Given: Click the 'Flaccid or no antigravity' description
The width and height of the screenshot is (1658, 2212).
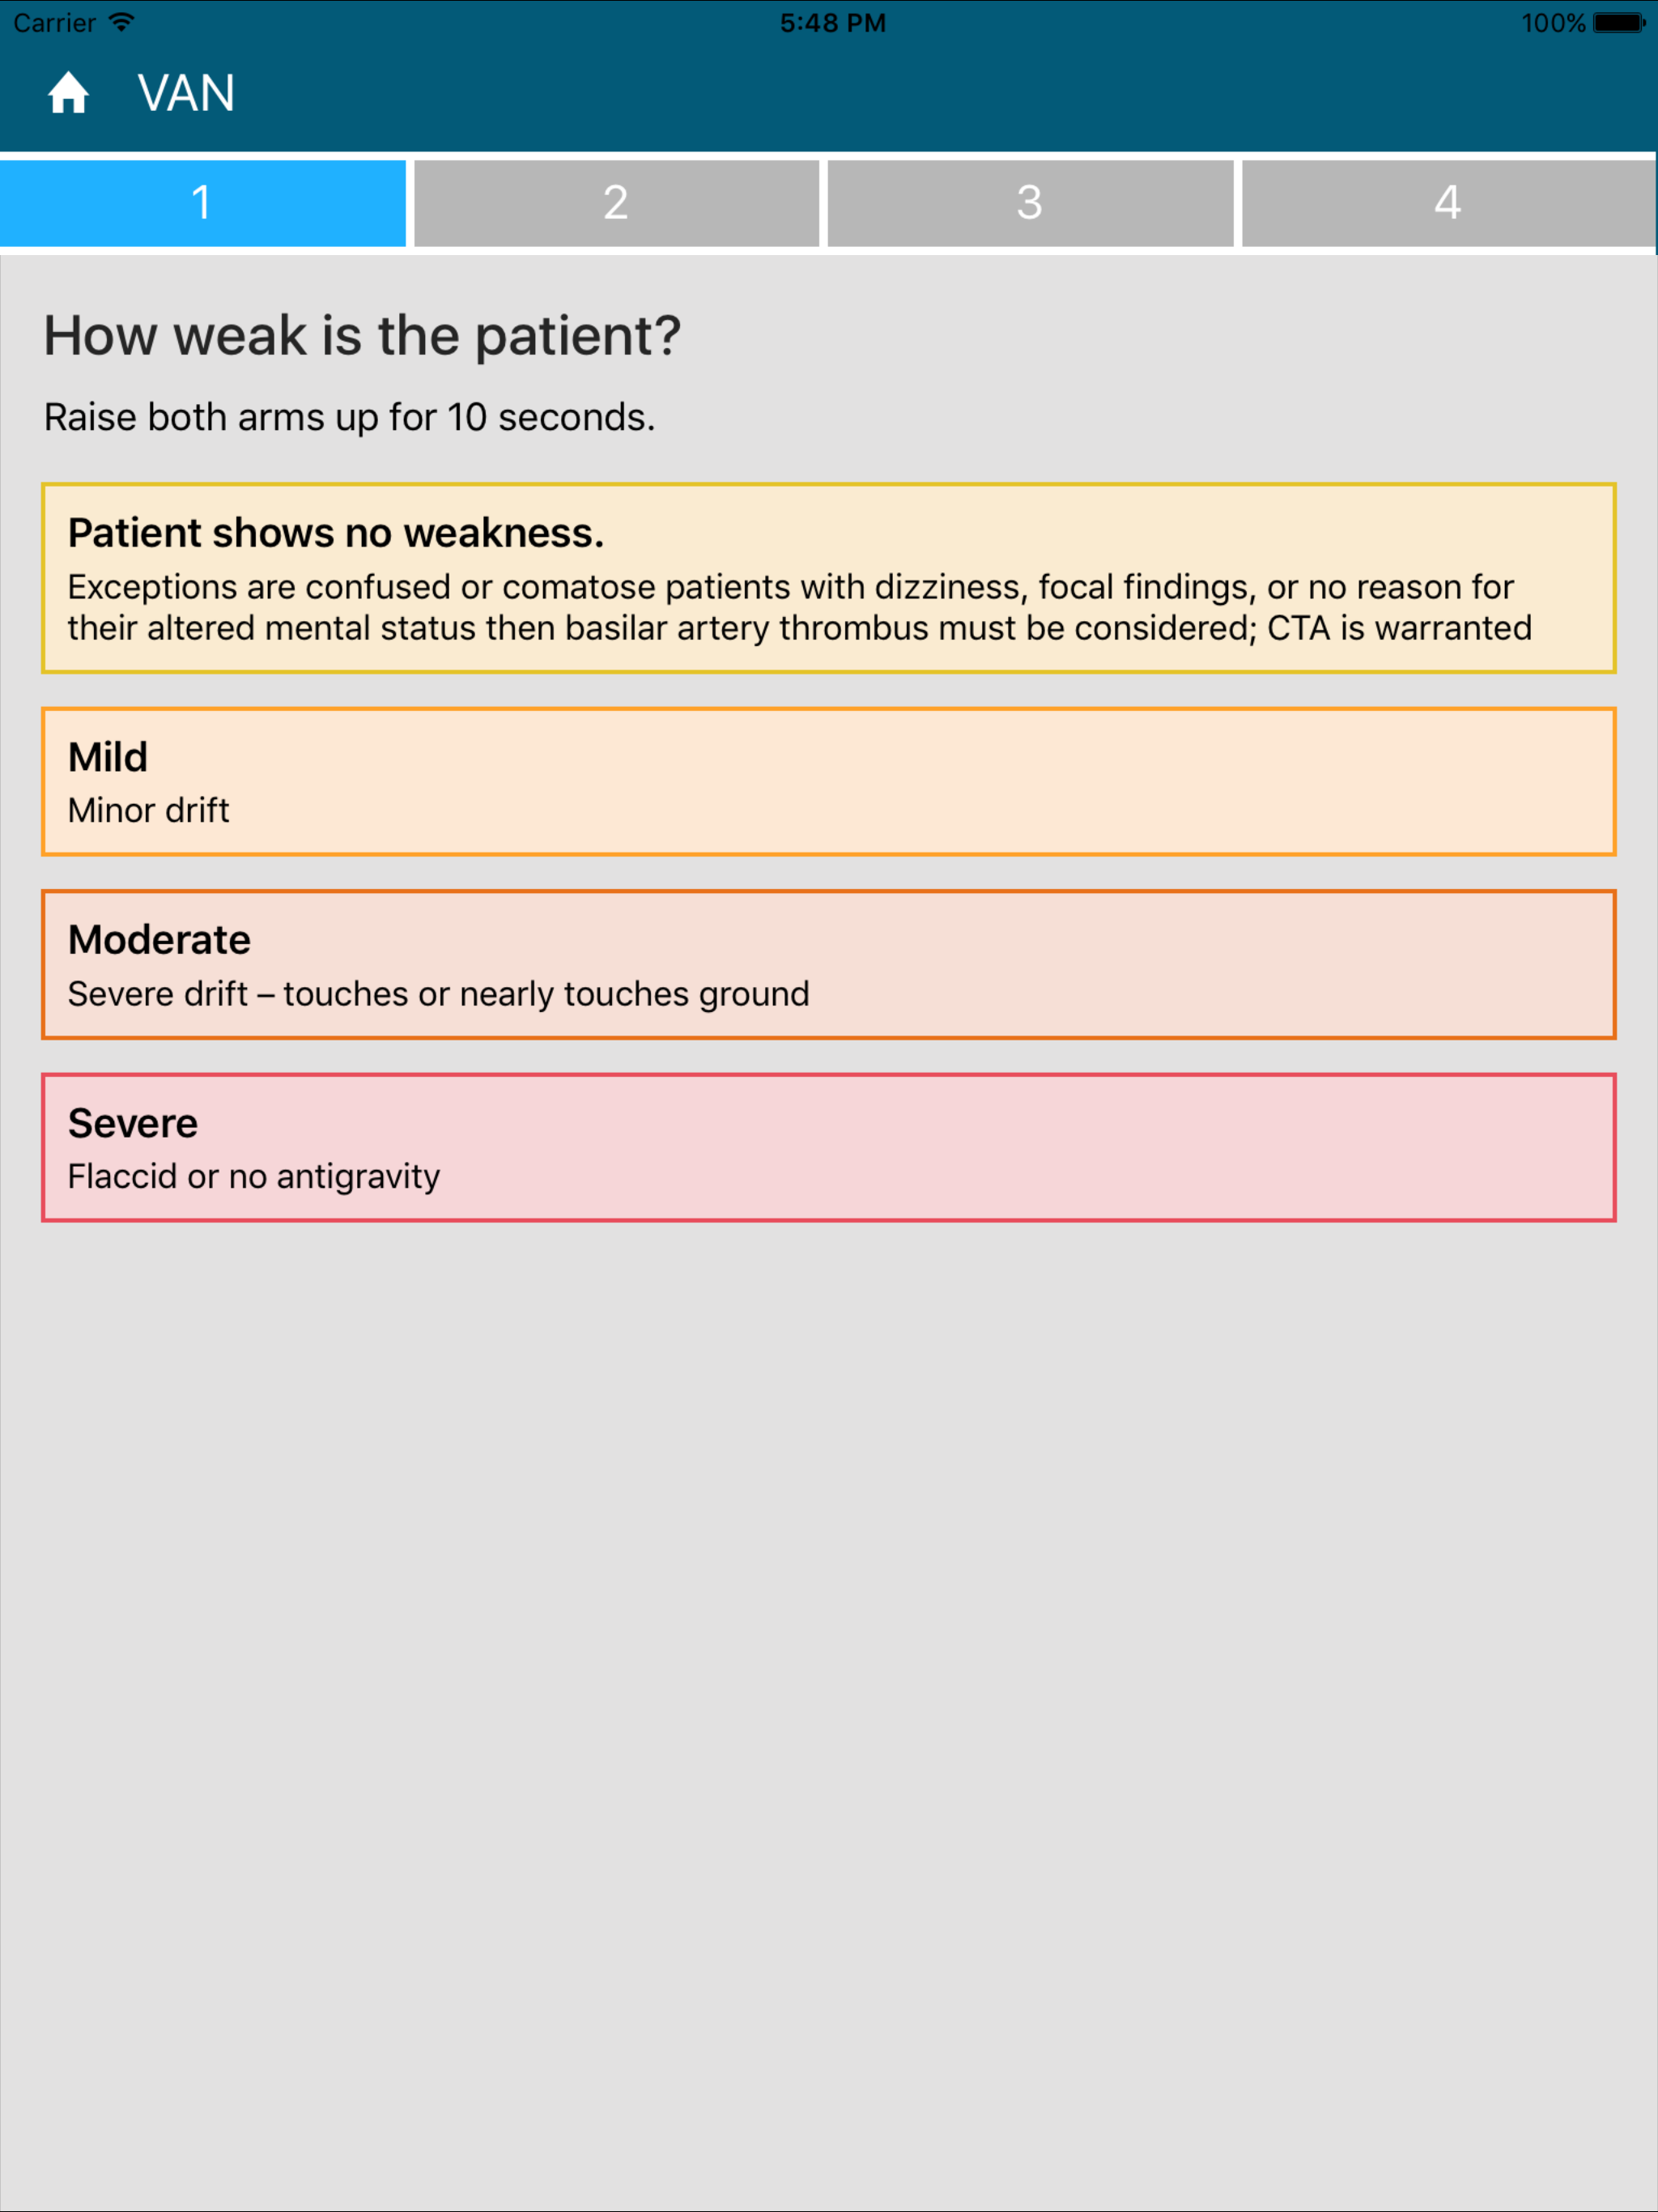Looking at the screenshot, I should click(x=253, y=1176).
